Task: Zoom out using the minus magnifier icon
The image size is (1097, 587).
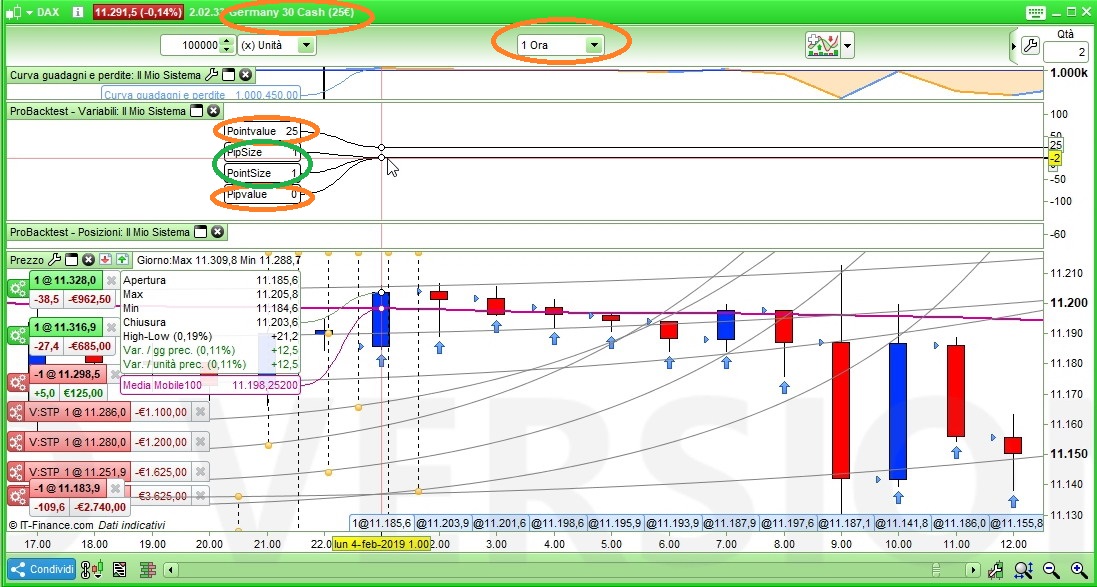Action: (x=1050, y=570)
